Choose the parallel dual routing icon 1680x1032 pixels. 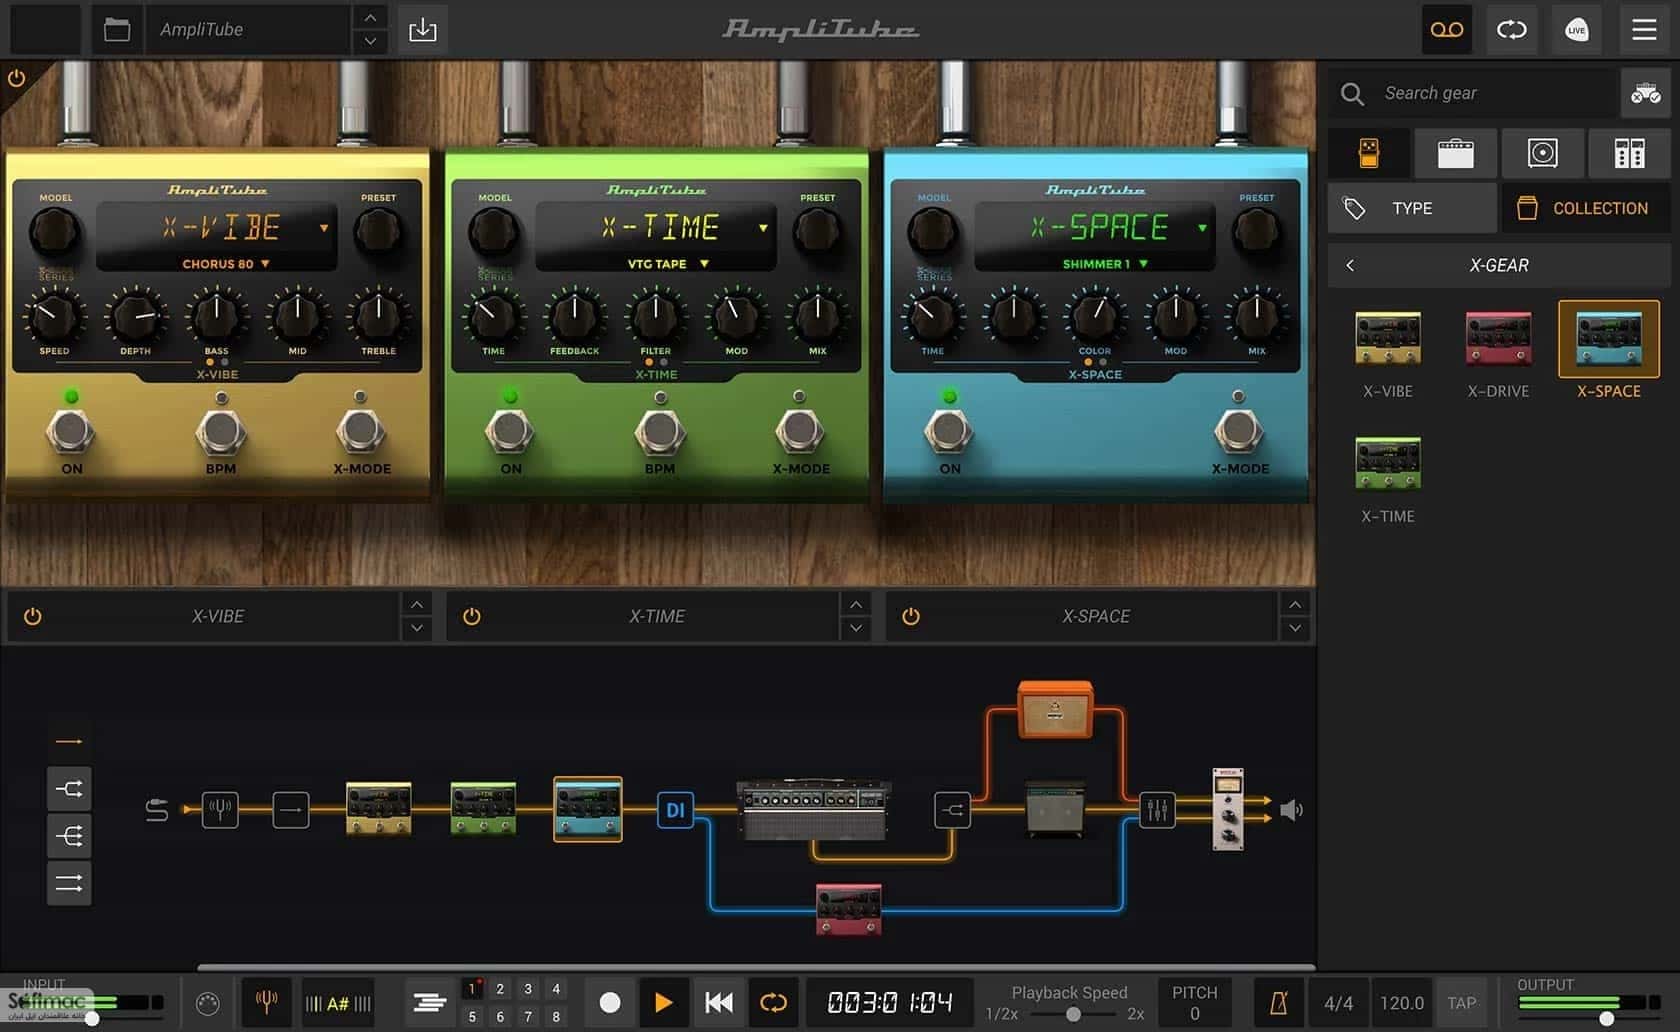point(69,883)
